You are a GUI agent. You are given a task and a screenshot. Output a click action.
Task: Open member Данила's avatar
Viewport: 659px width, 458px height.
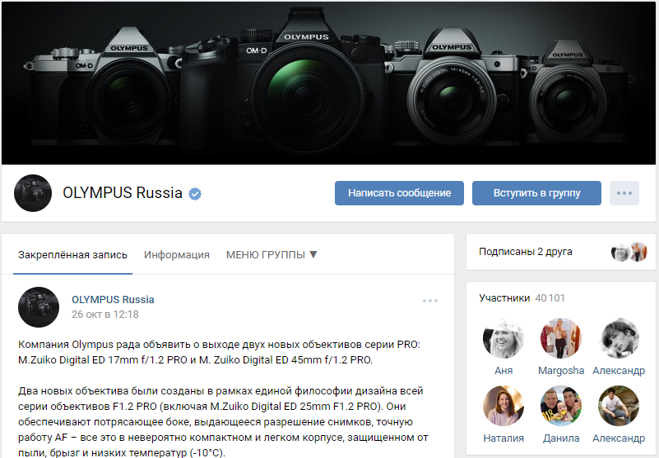coord(561,406)
